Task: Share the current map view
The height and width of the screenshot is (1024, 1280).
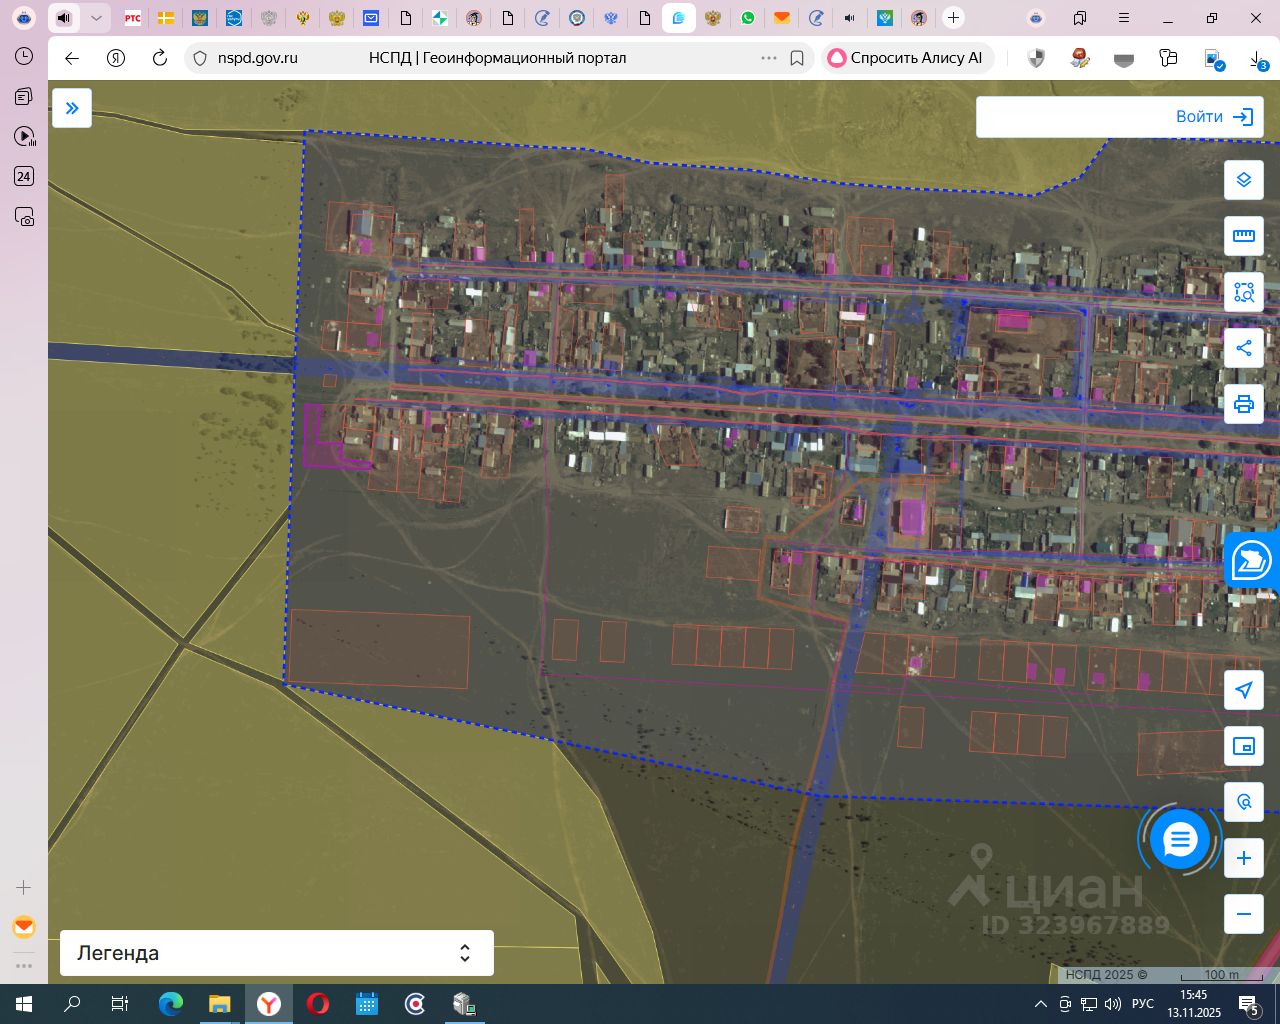Action: coord(1243,348)
